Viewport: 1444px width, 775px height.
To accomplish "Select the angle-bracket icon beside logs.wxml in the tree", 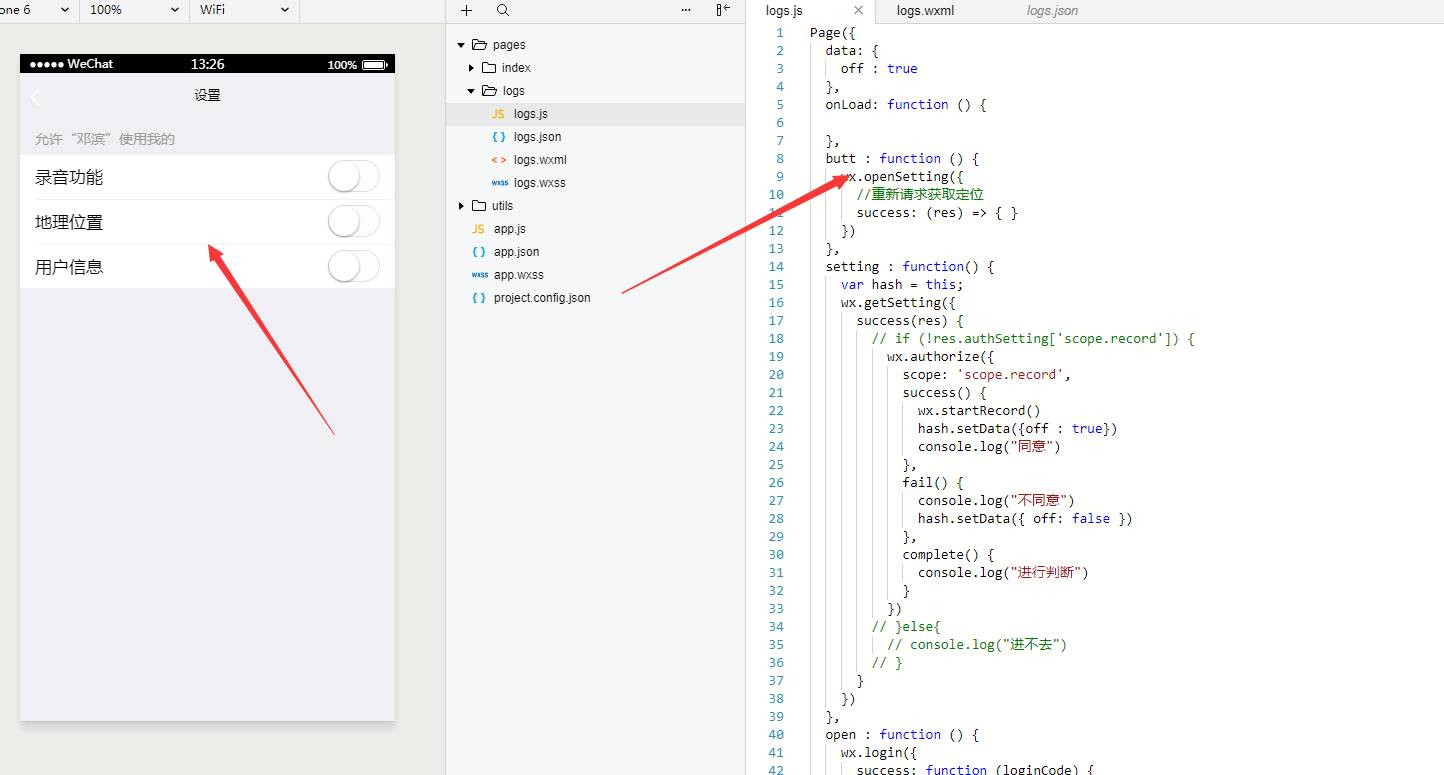I will point(498,160).
